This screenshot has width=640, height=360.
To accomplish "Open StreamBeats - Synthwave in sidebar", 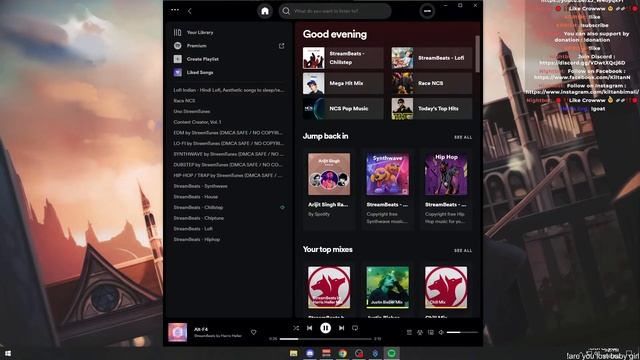I will point(200,186).
